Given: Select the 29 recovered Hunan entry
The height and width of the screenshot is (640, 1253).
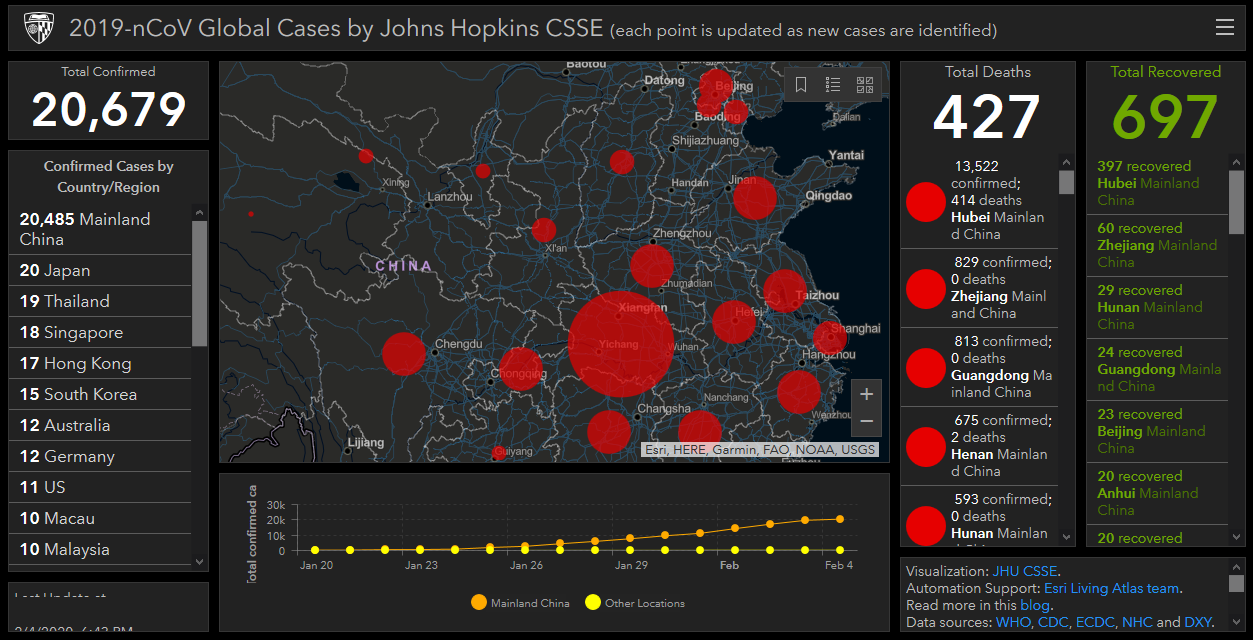Looking at the screenshot, I should click(1157, 307).
